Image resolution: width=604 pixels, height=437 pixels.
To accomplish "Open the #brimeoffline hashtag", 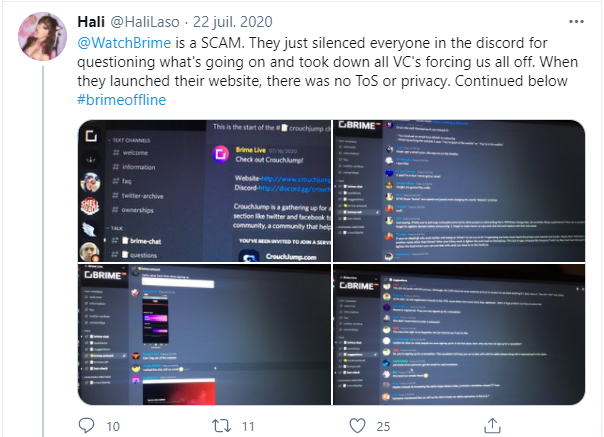I will 125,101.
